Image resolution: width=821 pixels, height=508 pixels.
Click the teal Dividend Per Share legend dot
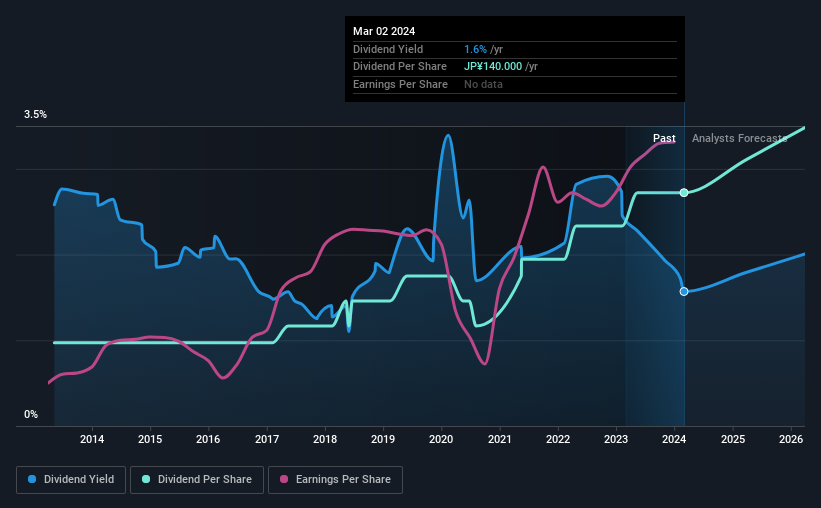[x=146, y=479]
